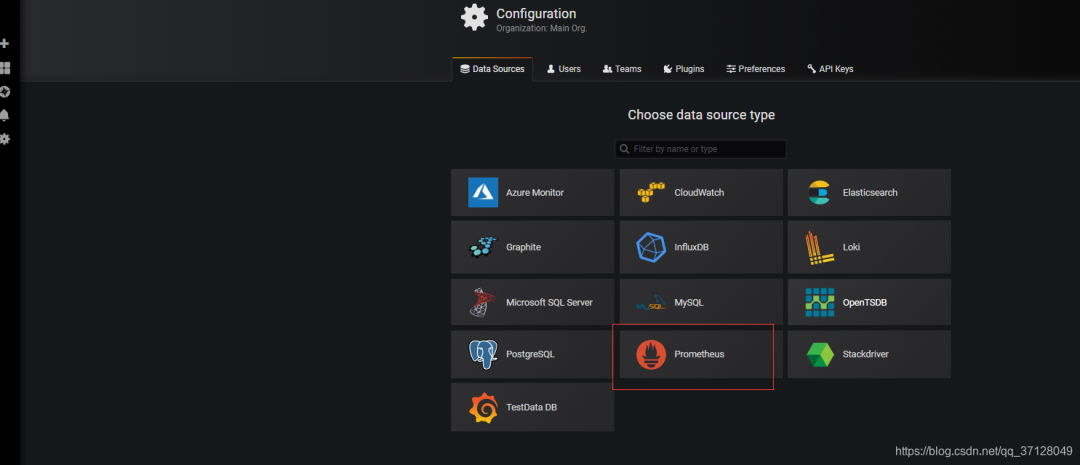Choose the TestData DB data source
1080x465 pixels.
[532, 407]
